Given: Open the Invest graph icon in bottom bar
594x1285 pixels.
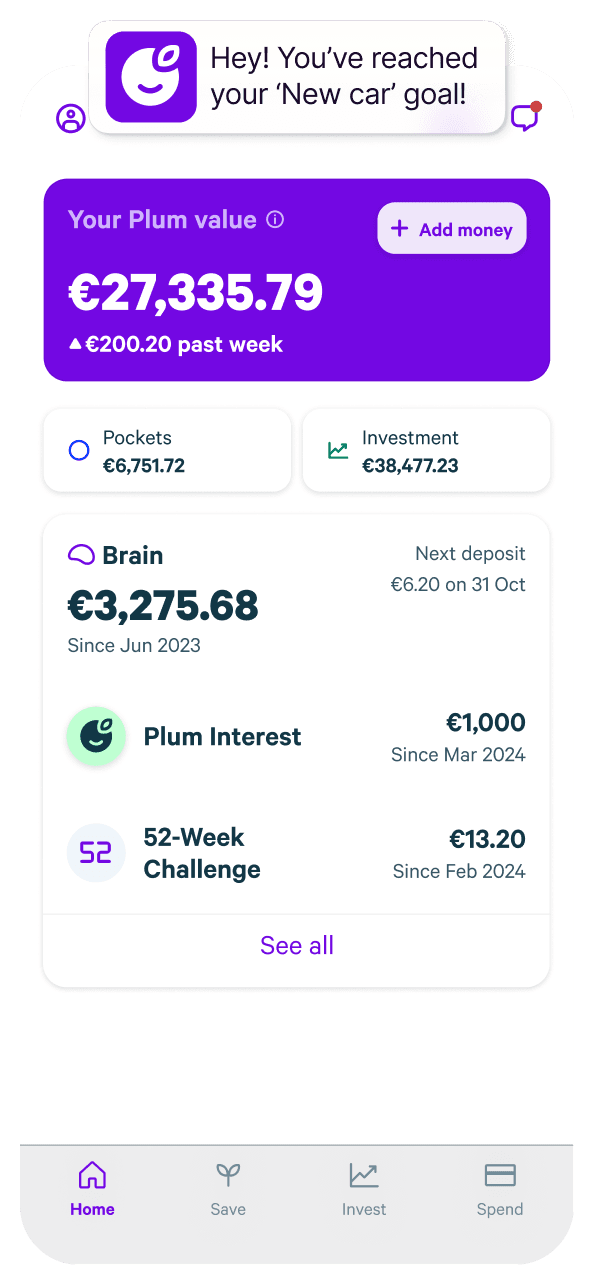Looking at the screenshot, I should click(364, 1175).
